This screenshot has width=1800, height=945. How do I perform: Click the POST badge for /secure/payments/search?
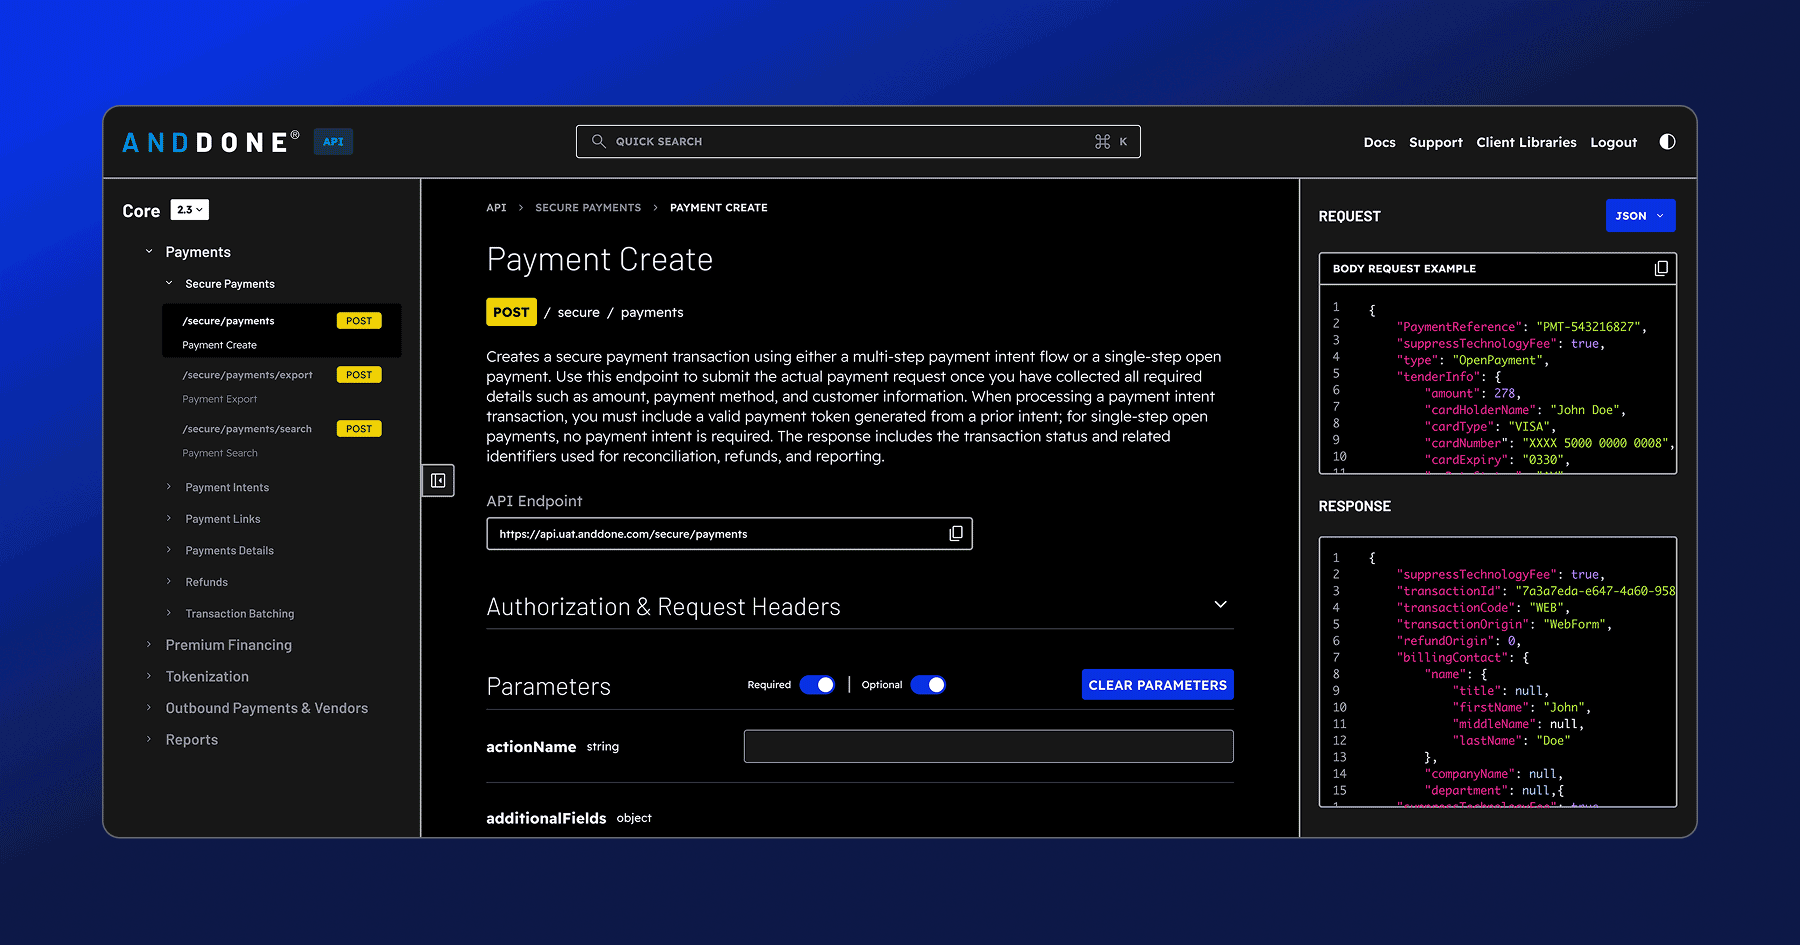click(358, 428)
